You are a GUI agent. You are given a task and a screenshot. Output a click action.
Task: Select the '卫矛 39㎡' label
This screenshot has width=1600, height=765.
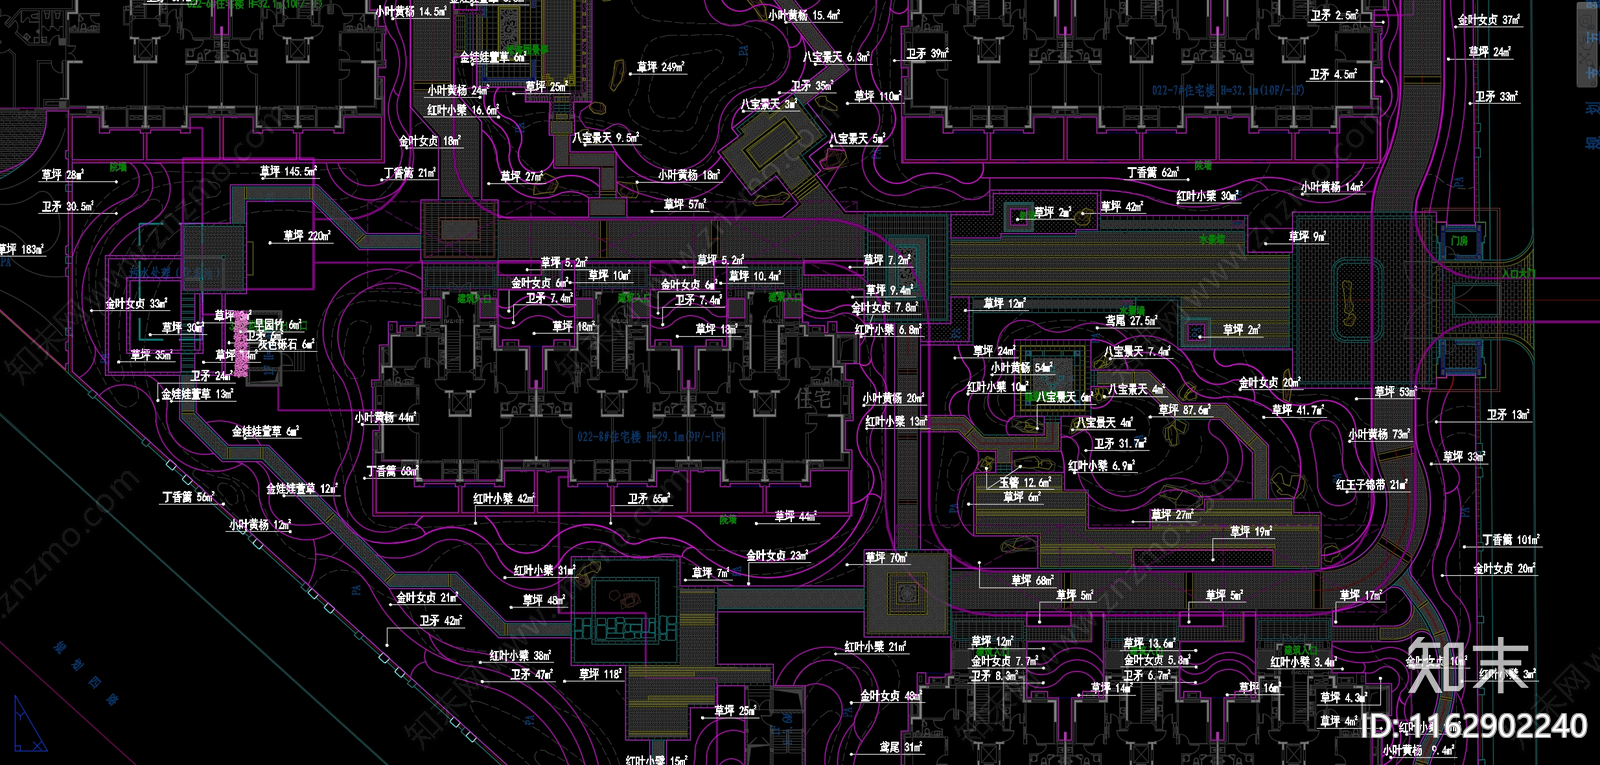pos(927,53)
